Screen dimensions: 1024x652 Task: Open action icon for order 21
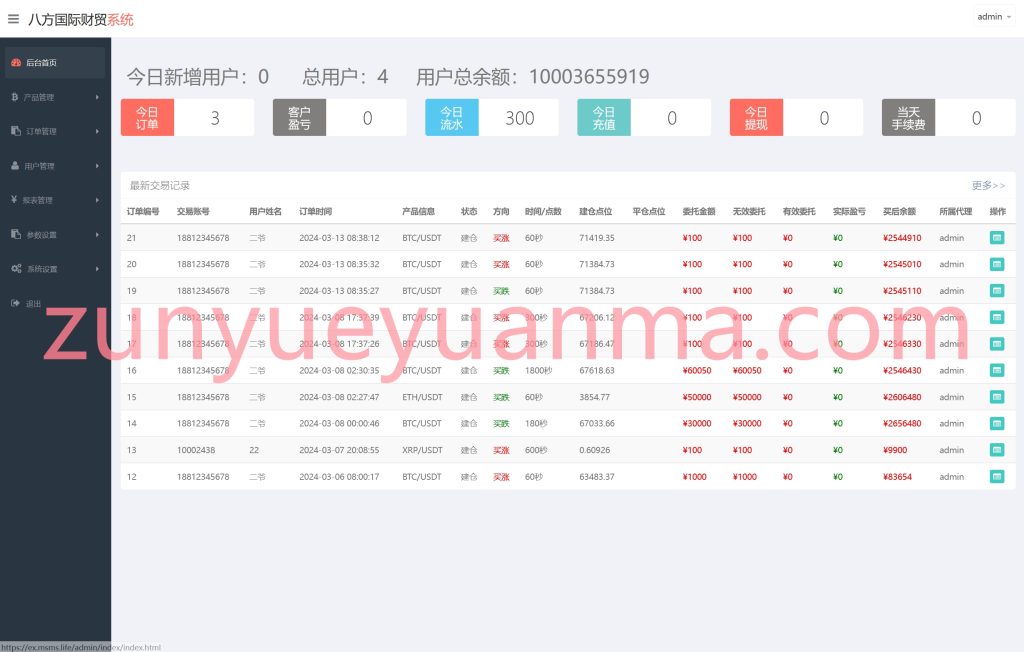pyautogui.click(x=997, y=238)
